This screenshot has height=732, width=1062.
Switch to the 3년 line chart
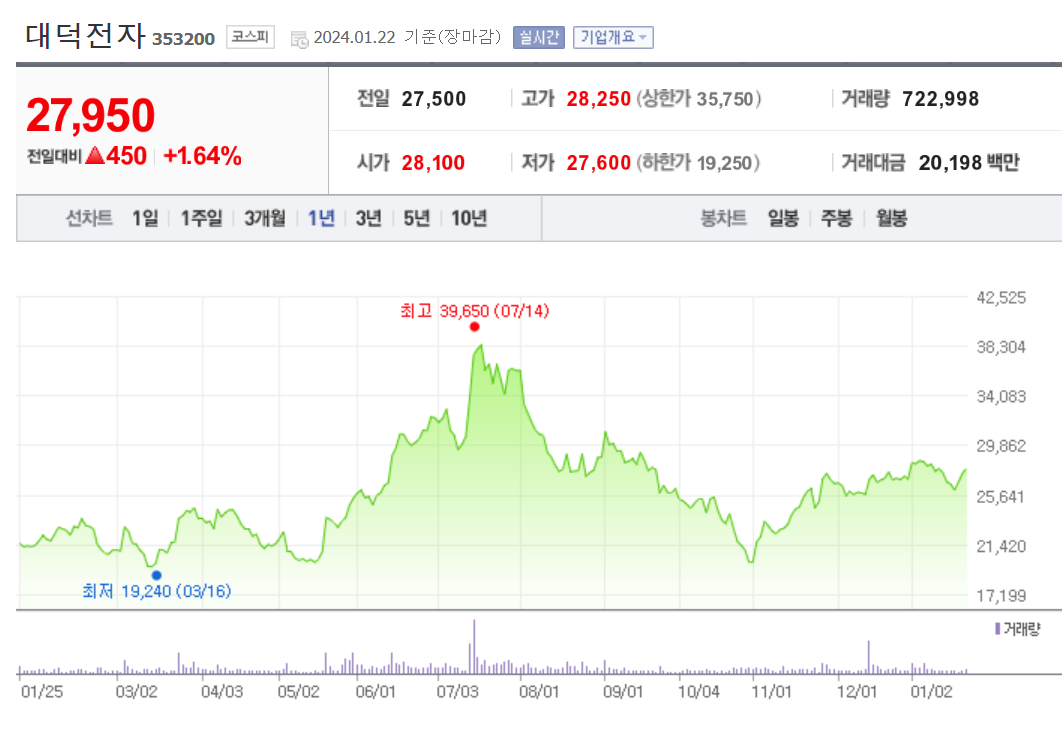click(368, 218)
